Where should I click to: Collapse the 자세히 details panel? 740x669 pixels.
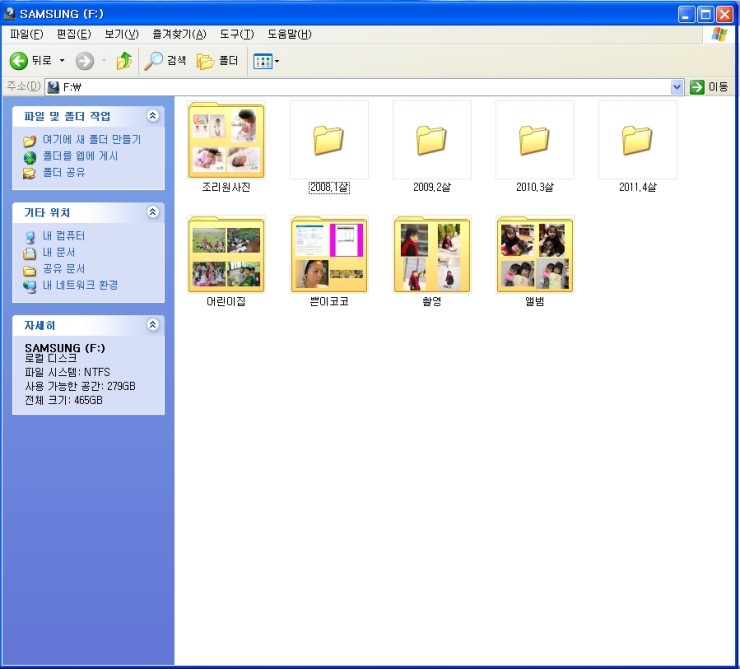[x=152, y=326]
